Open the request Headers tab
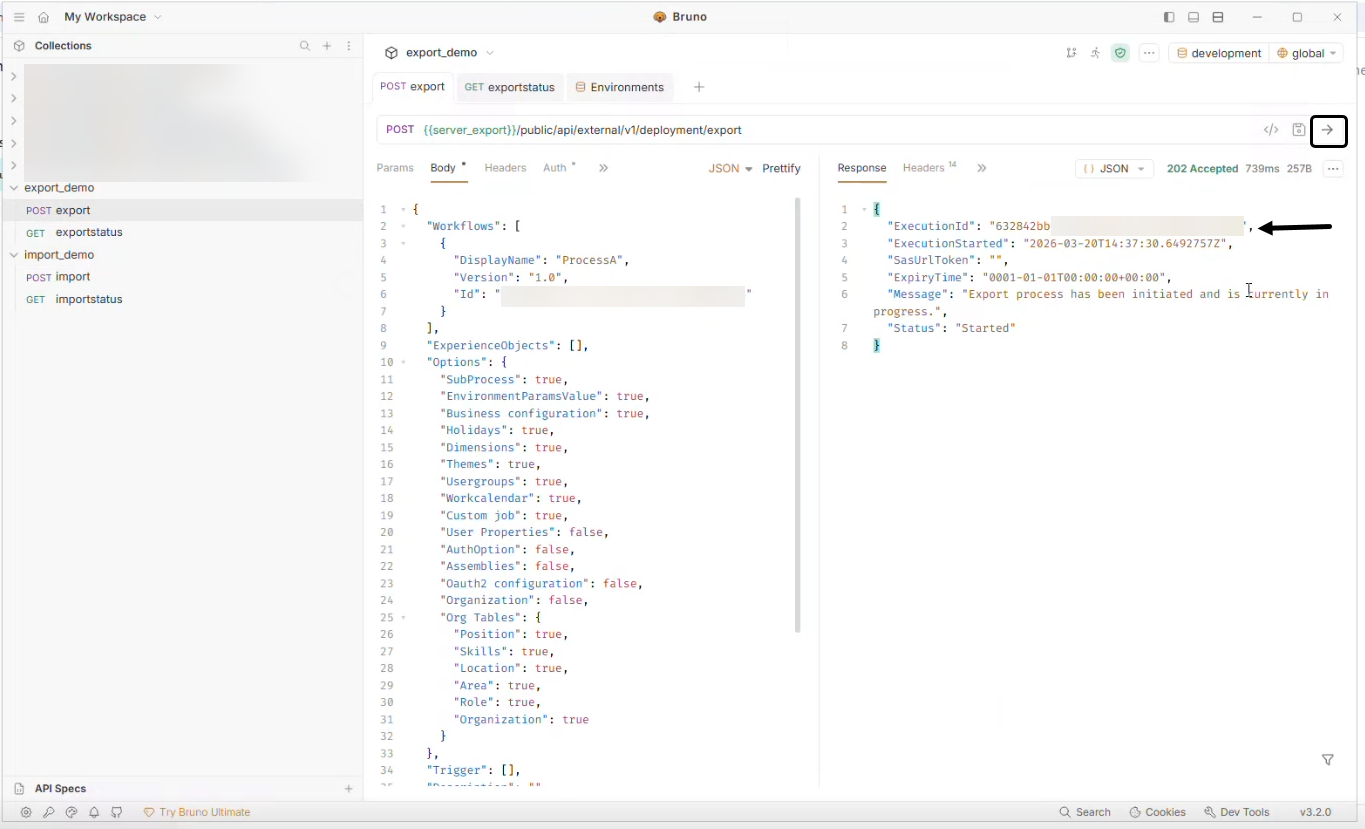Viewport: 1365px width, 829px height. point(505,168)
